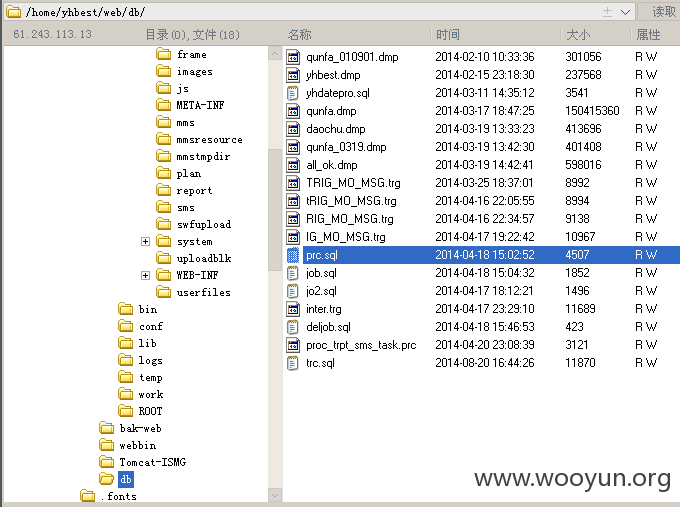
Task: Click the 61.243.113.13 host label
Action: pyautogui.click(x=52, y=34)
